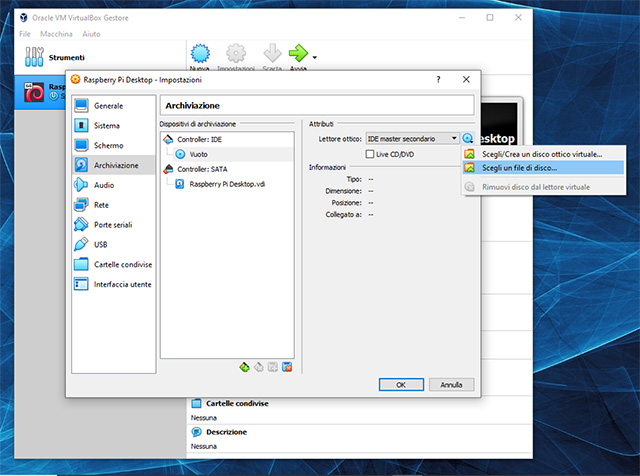This screenshot has height=476, width=640.
Task: Open the dropdown arrow beside Avvia
Action: coord(315,57)
